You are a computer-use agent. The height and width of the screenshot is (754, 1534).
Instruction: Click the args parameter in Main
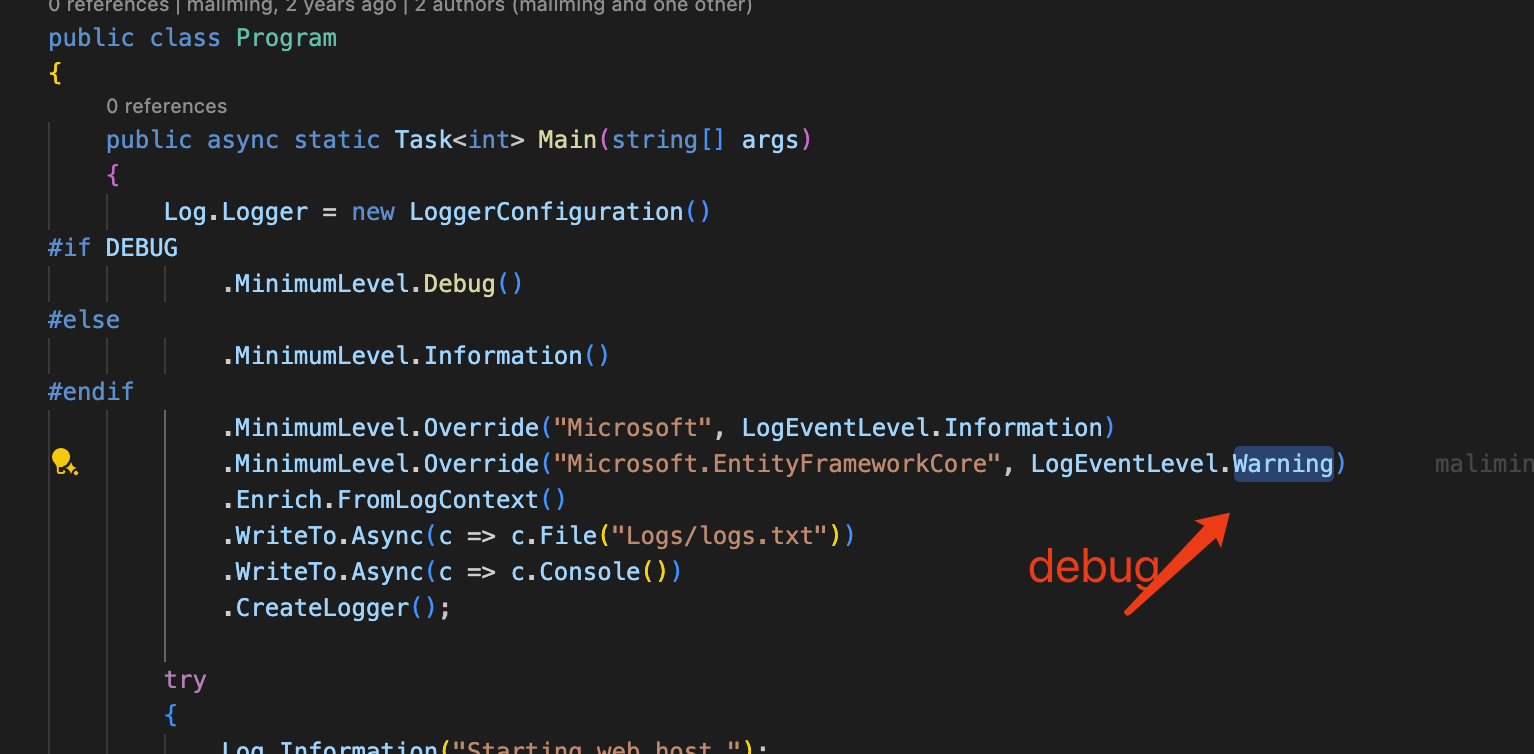[x=770, y=139]
